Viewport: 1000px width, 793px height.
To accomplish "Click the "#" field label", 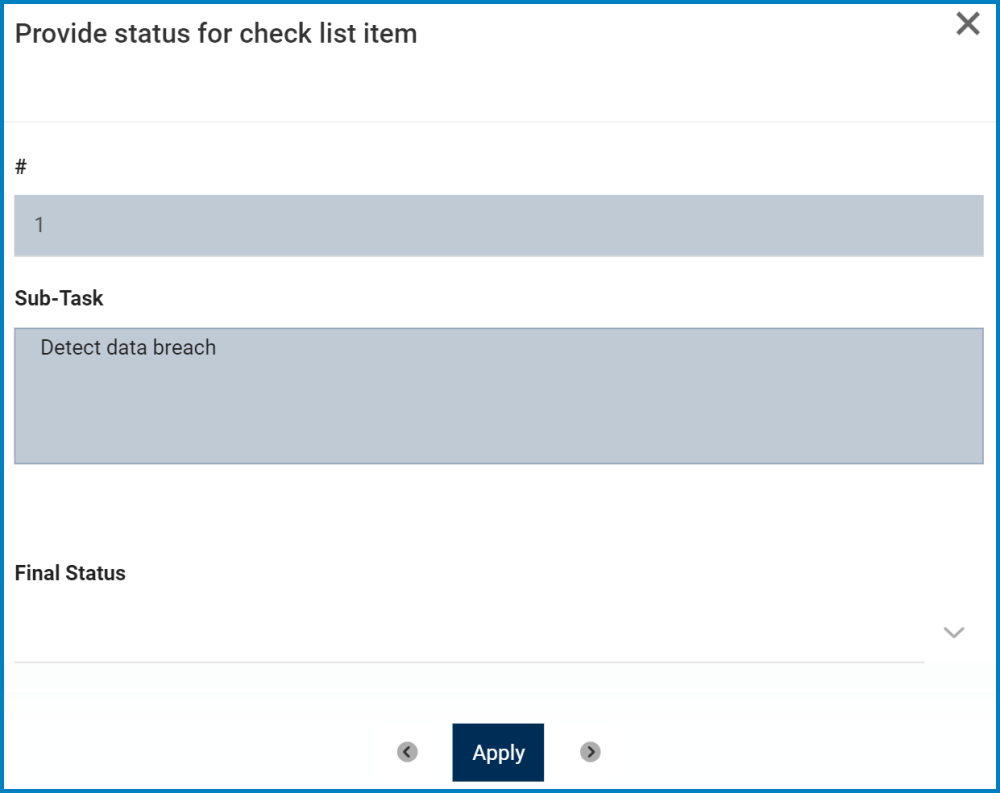I will (21, 167).
